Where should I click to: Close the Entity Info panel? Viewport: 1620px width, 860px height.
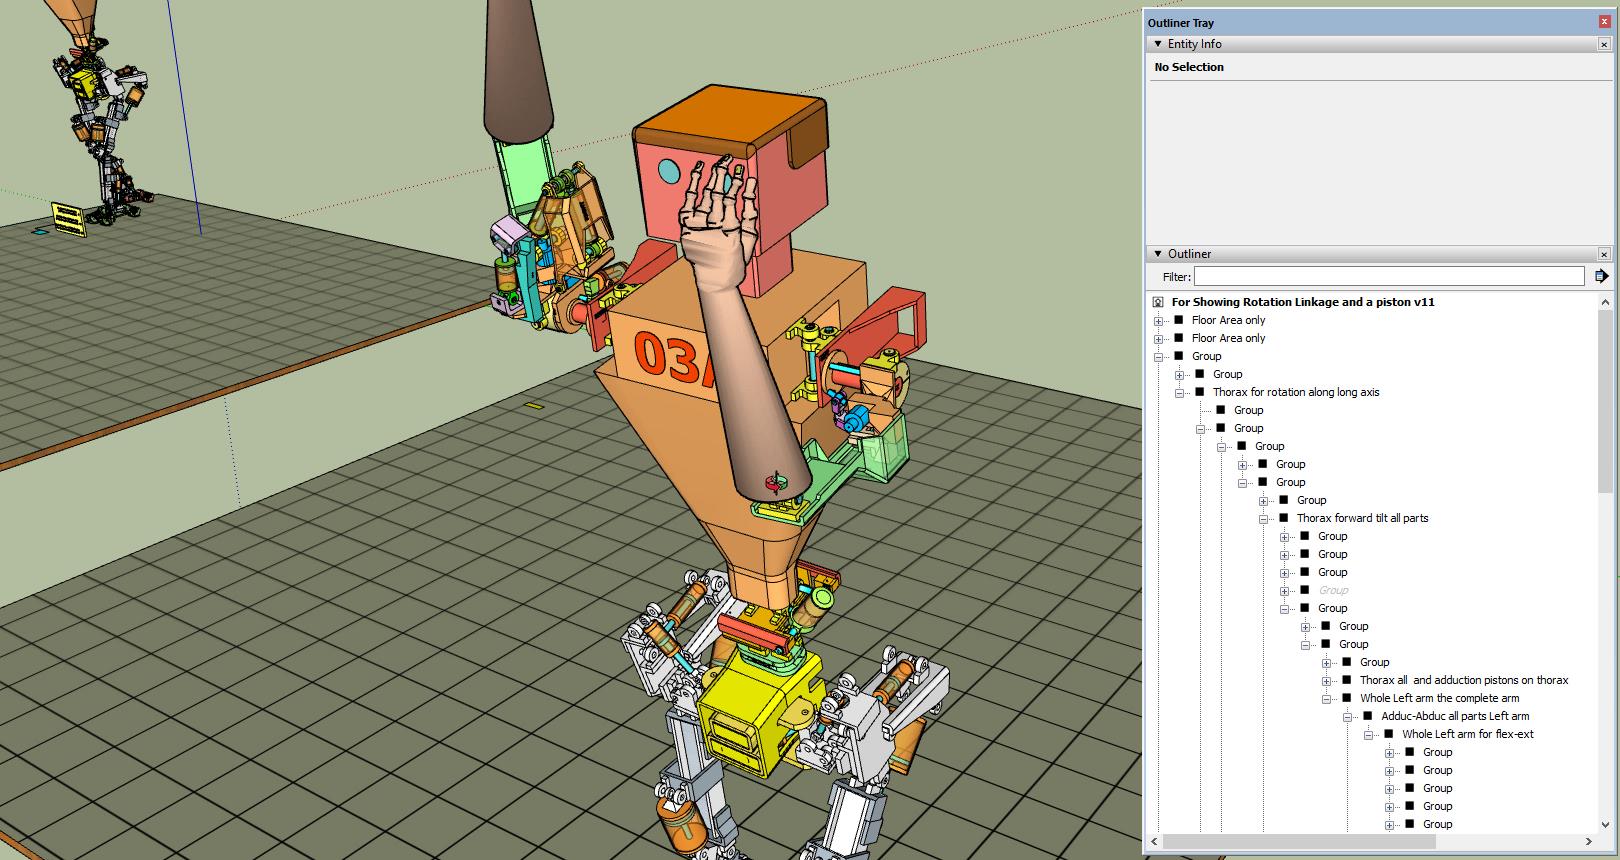[x=1604, y=44]
